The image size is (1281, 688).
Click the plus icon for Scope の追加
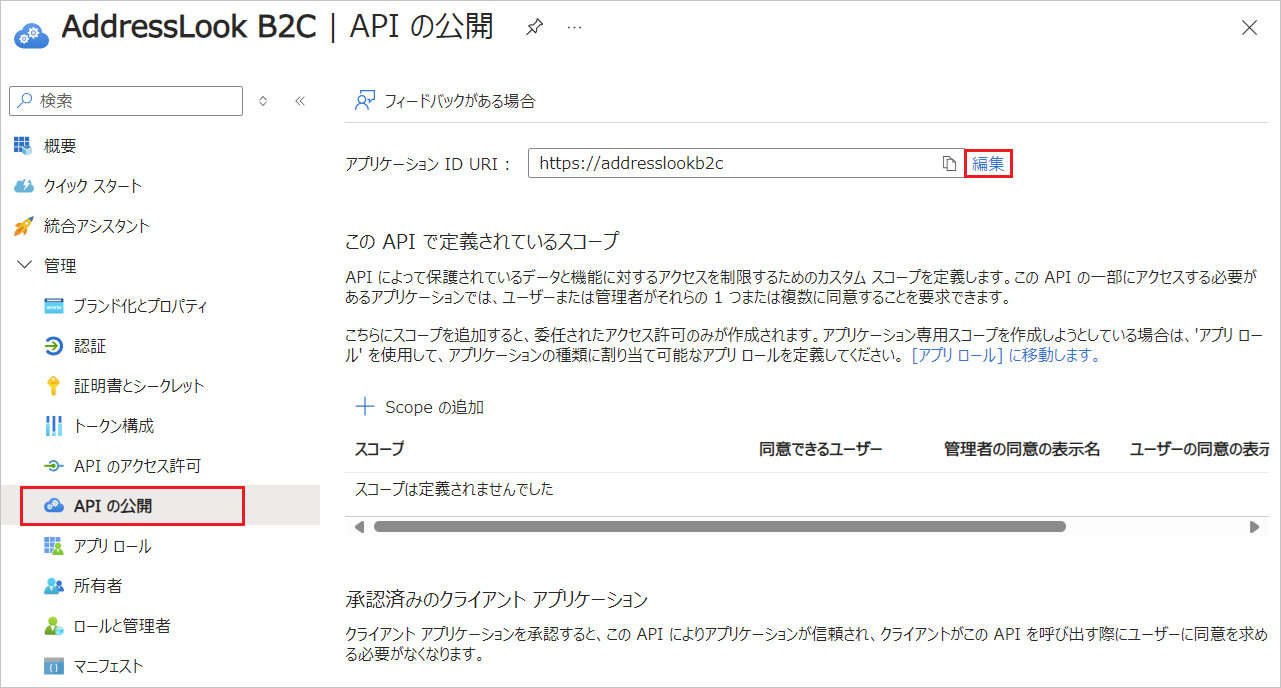365,407
